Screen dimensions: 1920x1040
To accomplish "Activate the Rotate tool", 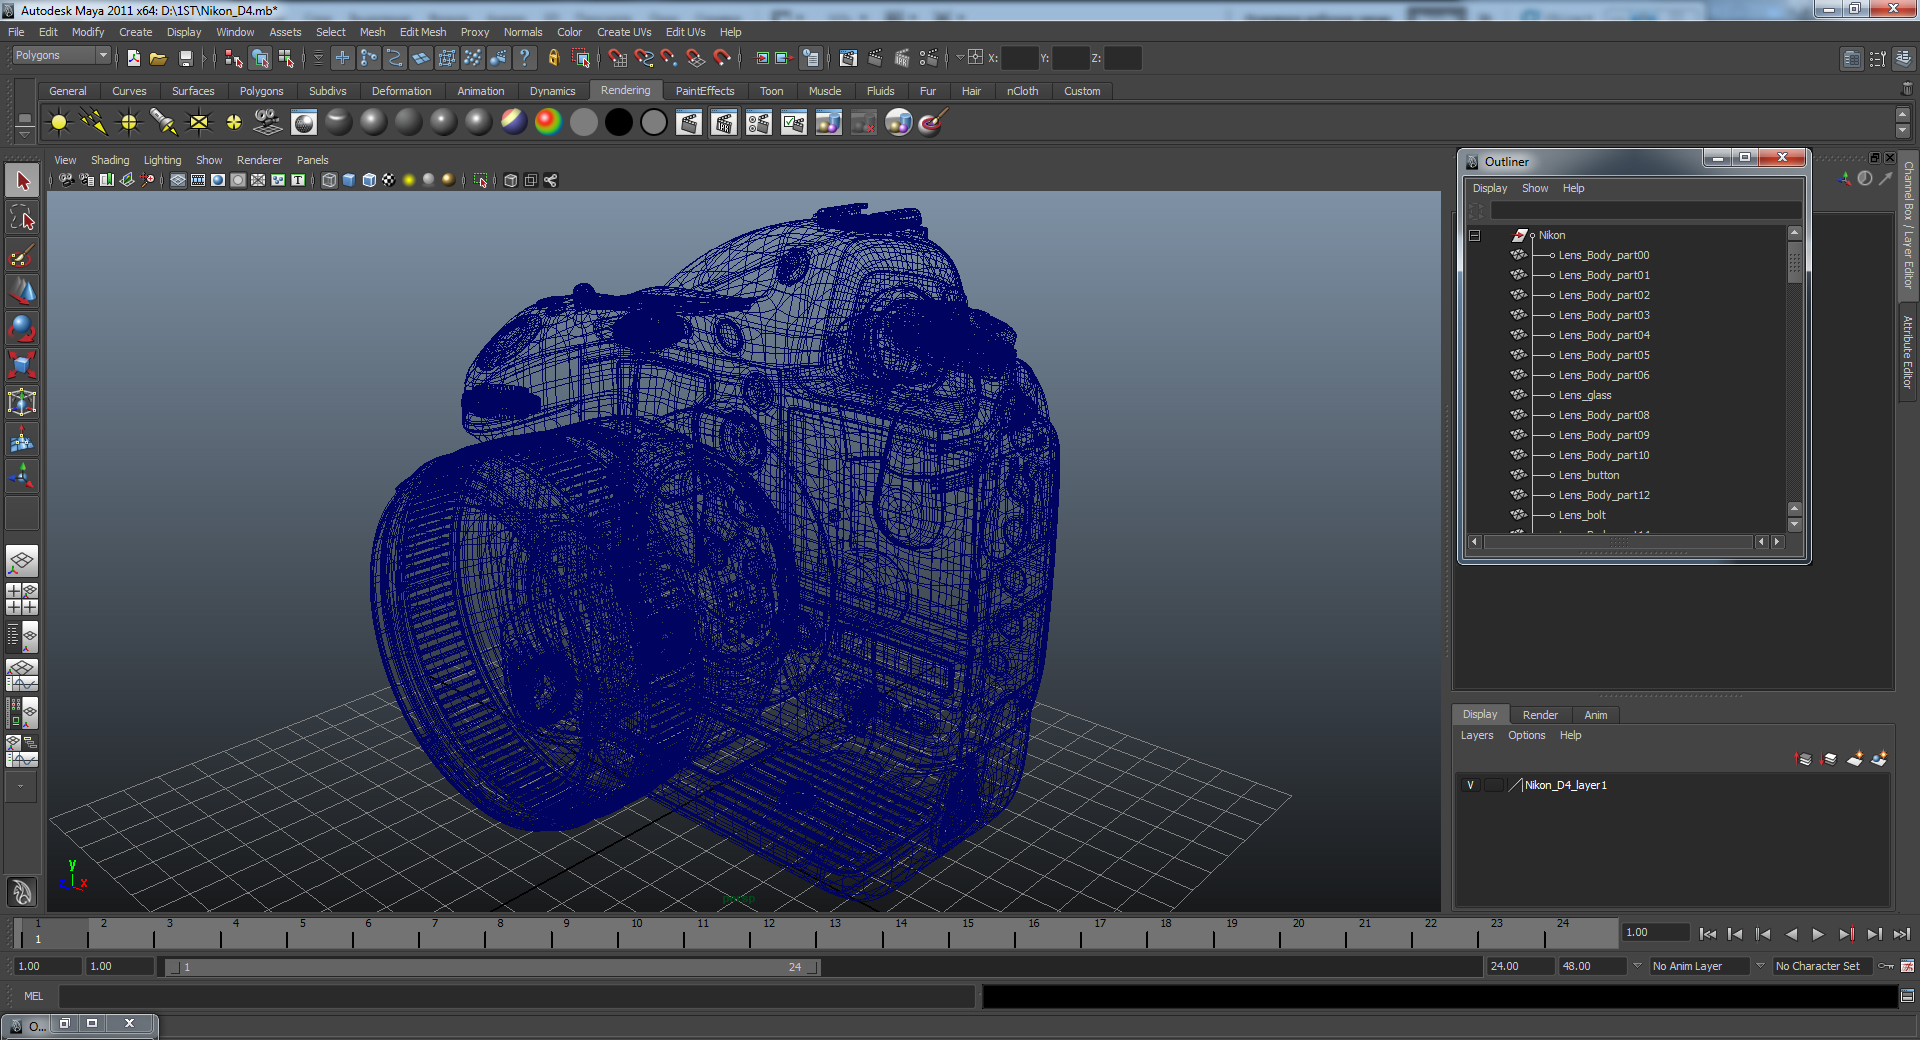I will pos(22,328).
